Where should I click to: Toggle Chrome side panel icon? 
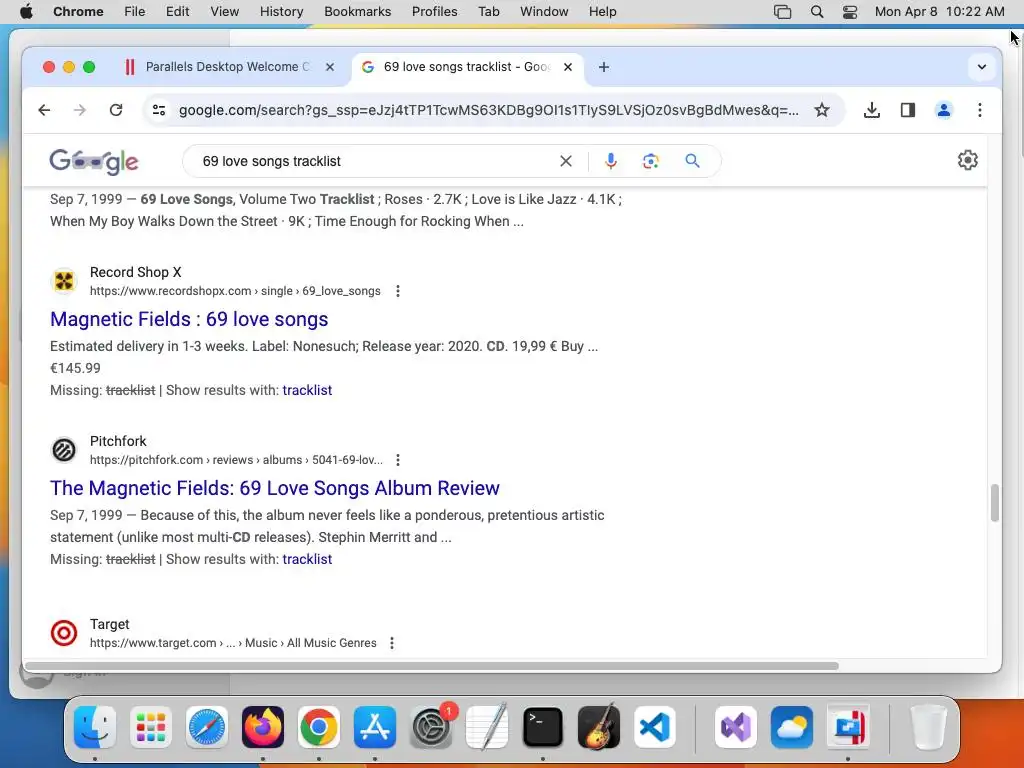coord(908,110)
